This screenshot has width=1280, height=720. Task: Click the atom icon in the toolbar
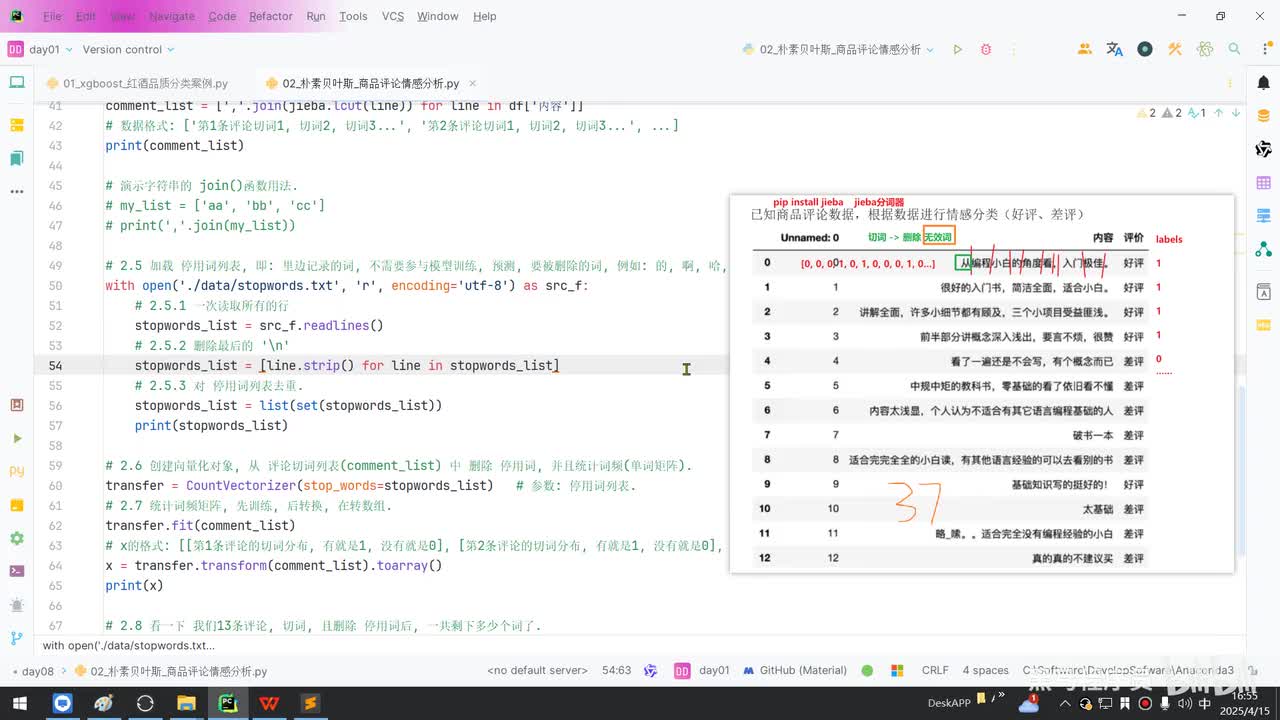[1205, 49]
